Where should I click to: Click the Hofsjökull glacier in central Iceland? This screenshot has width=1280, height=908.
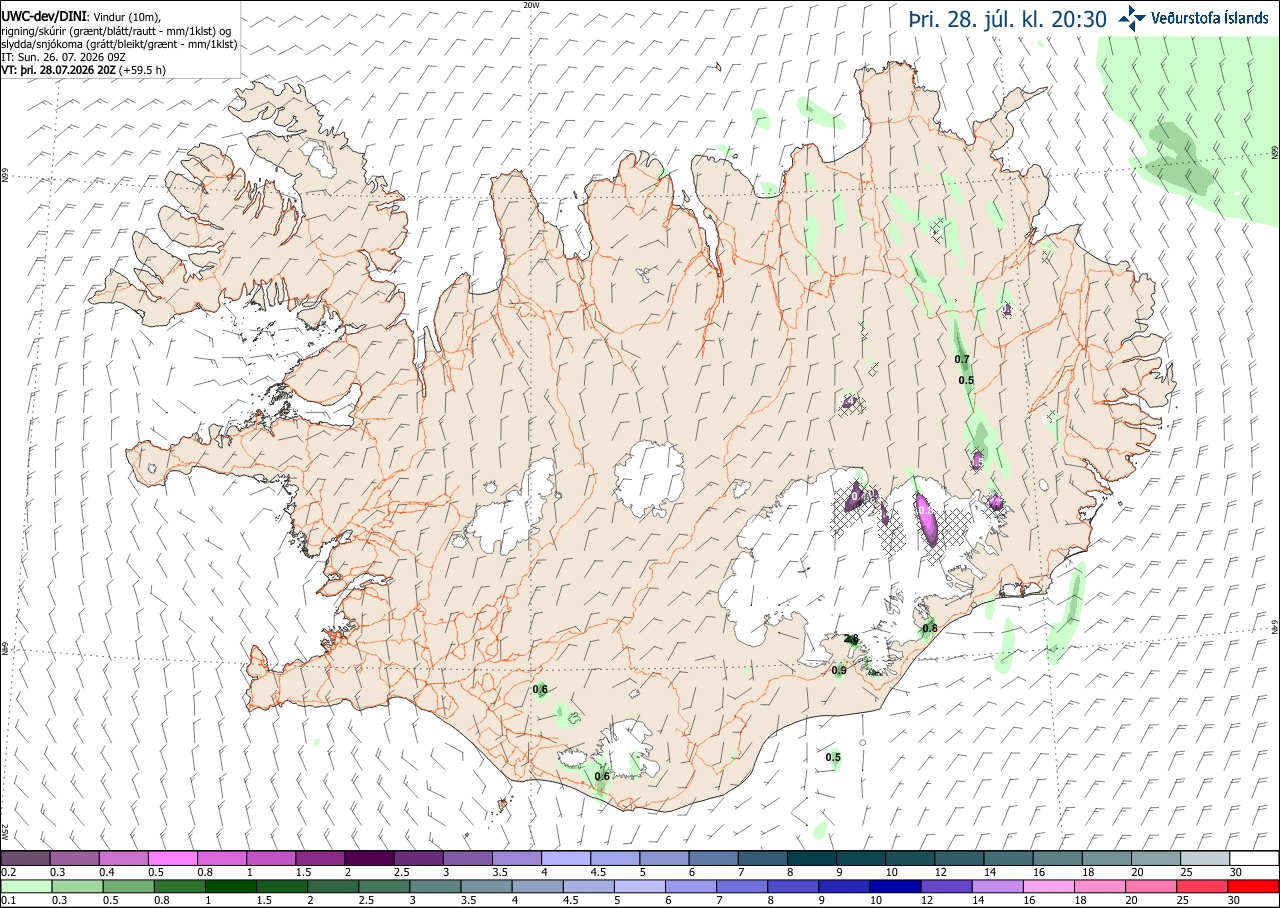coord(650,477)
